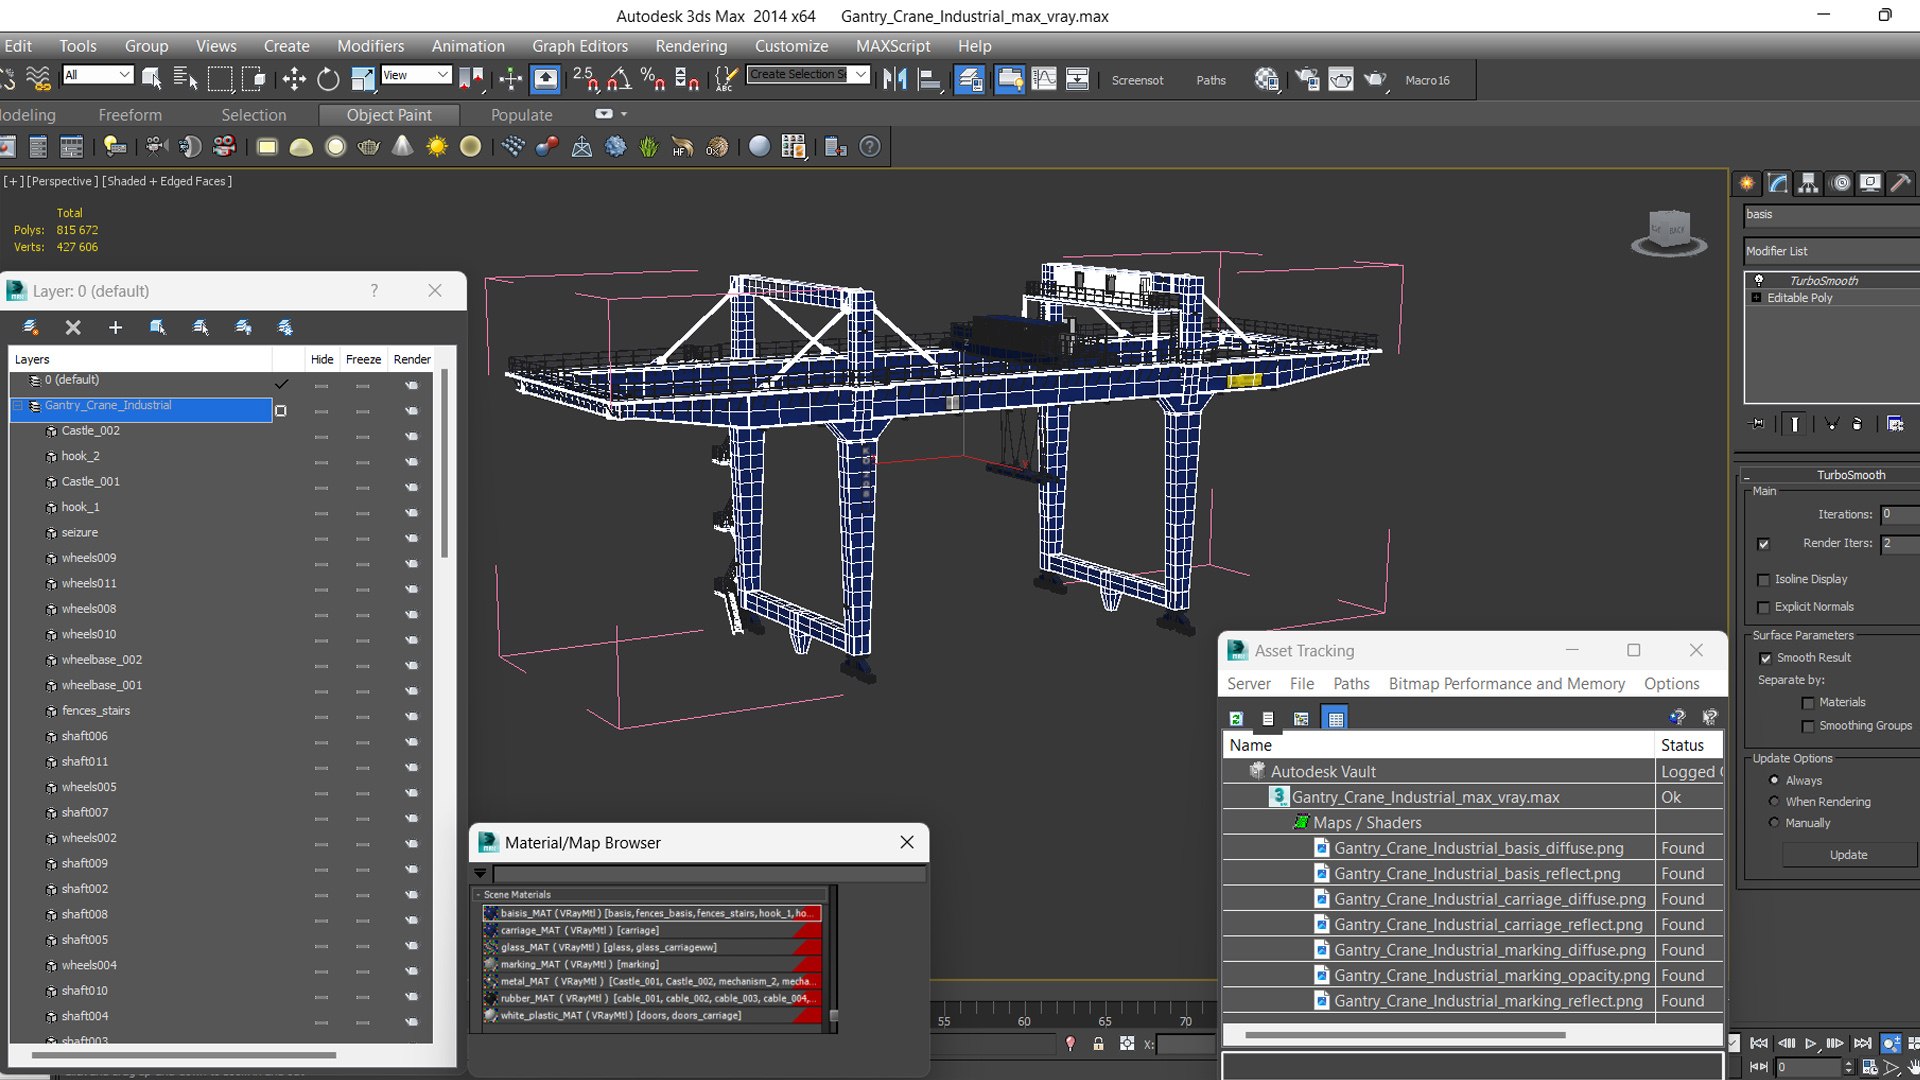Select the Move tool in main toolbar
This screenshot has height=1080, width=1920.
(x=294, y=79)
